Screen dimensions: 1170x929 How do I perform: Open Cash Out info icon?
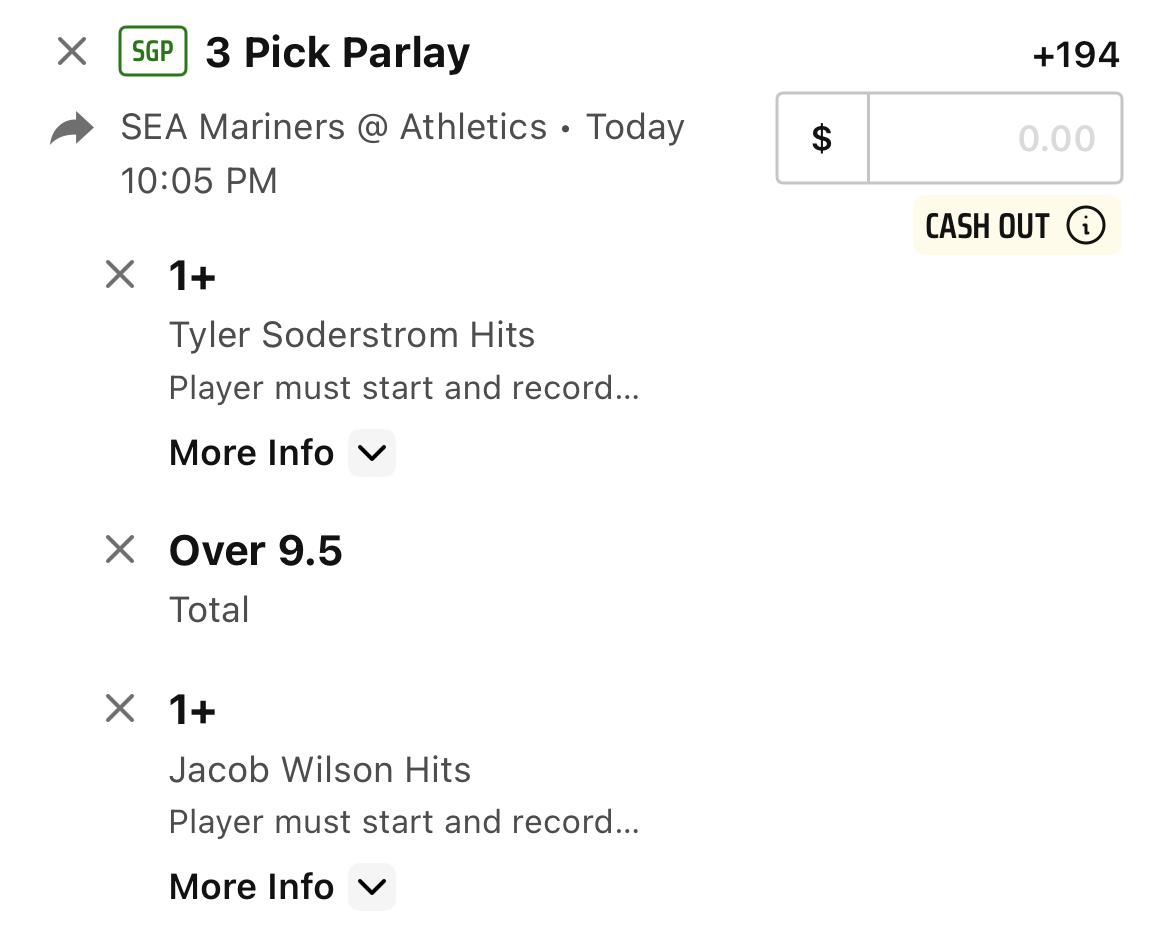coord(1085,225)
